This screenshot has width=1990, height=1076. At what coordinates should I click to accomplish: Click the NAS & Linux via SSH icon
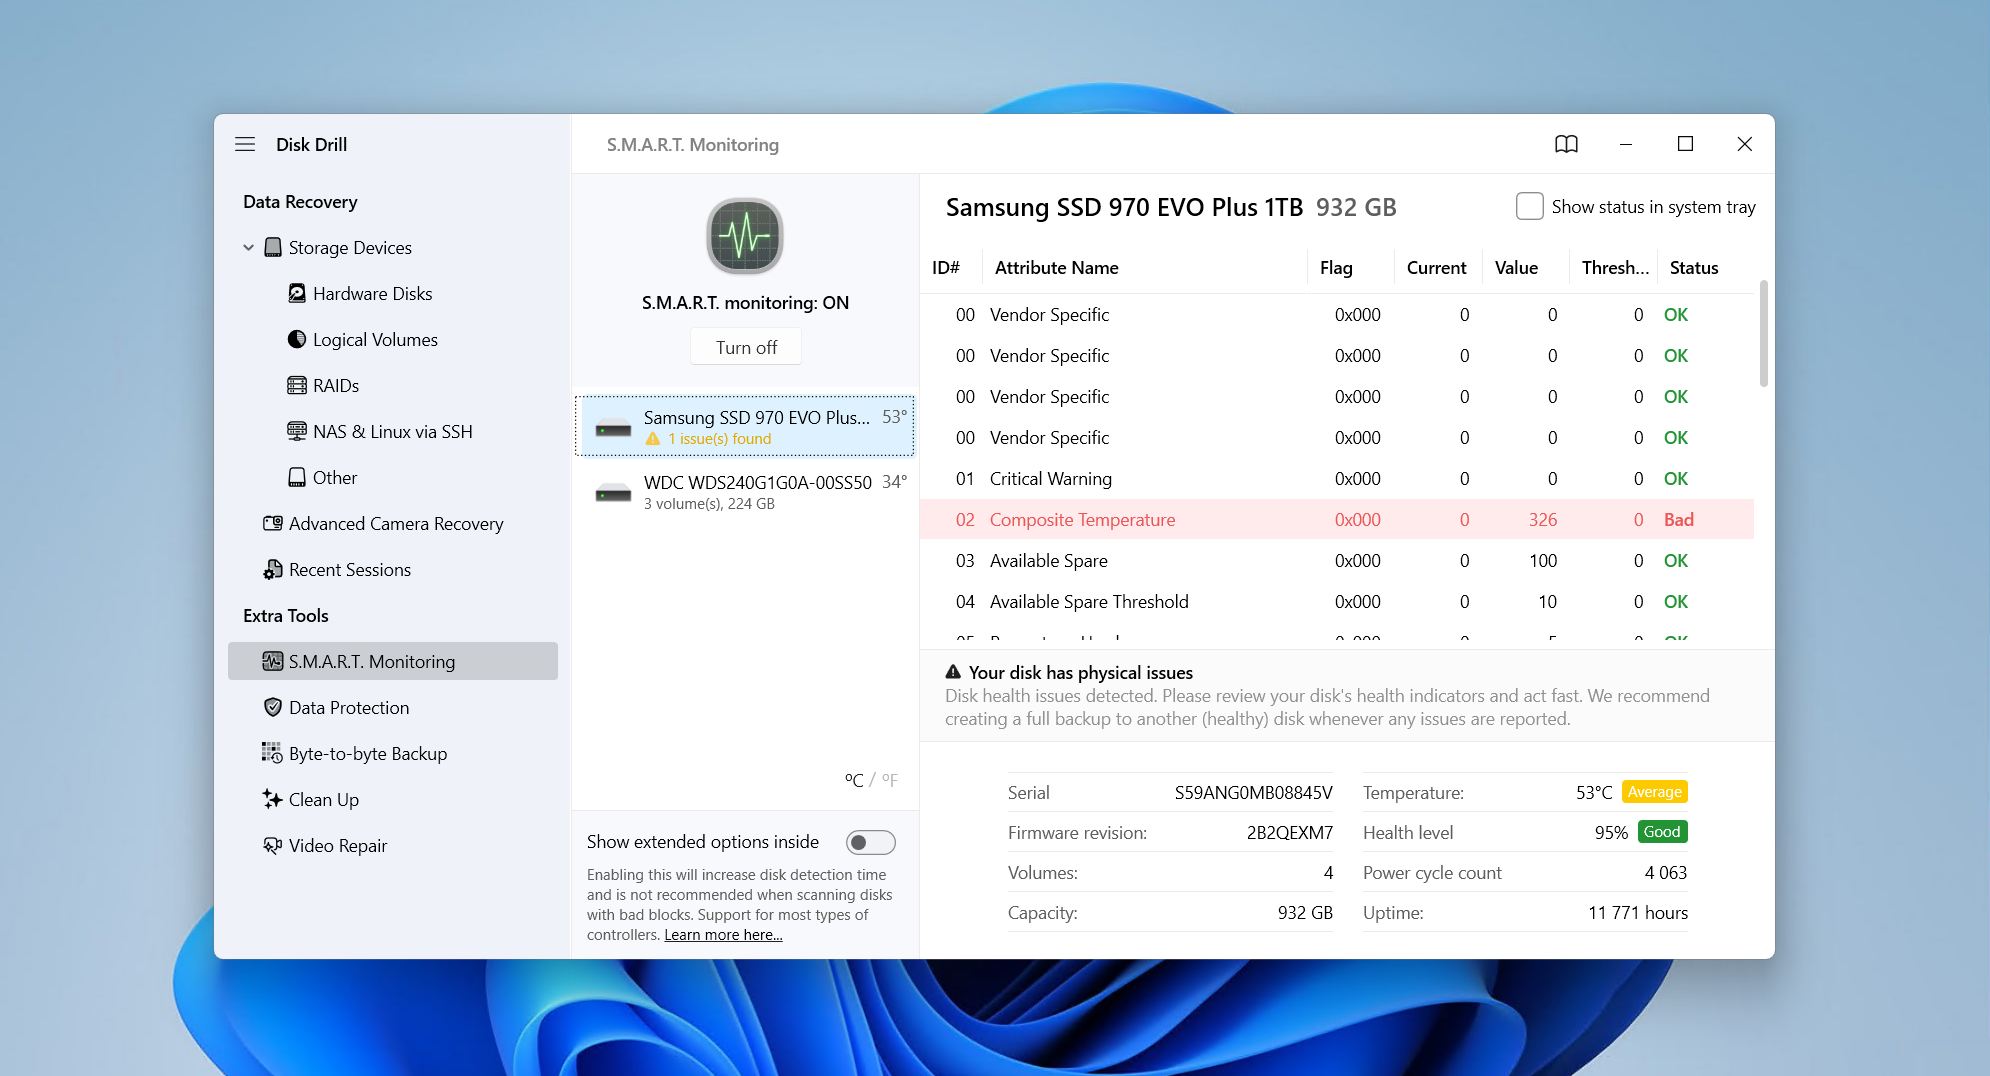pos(297,431)
